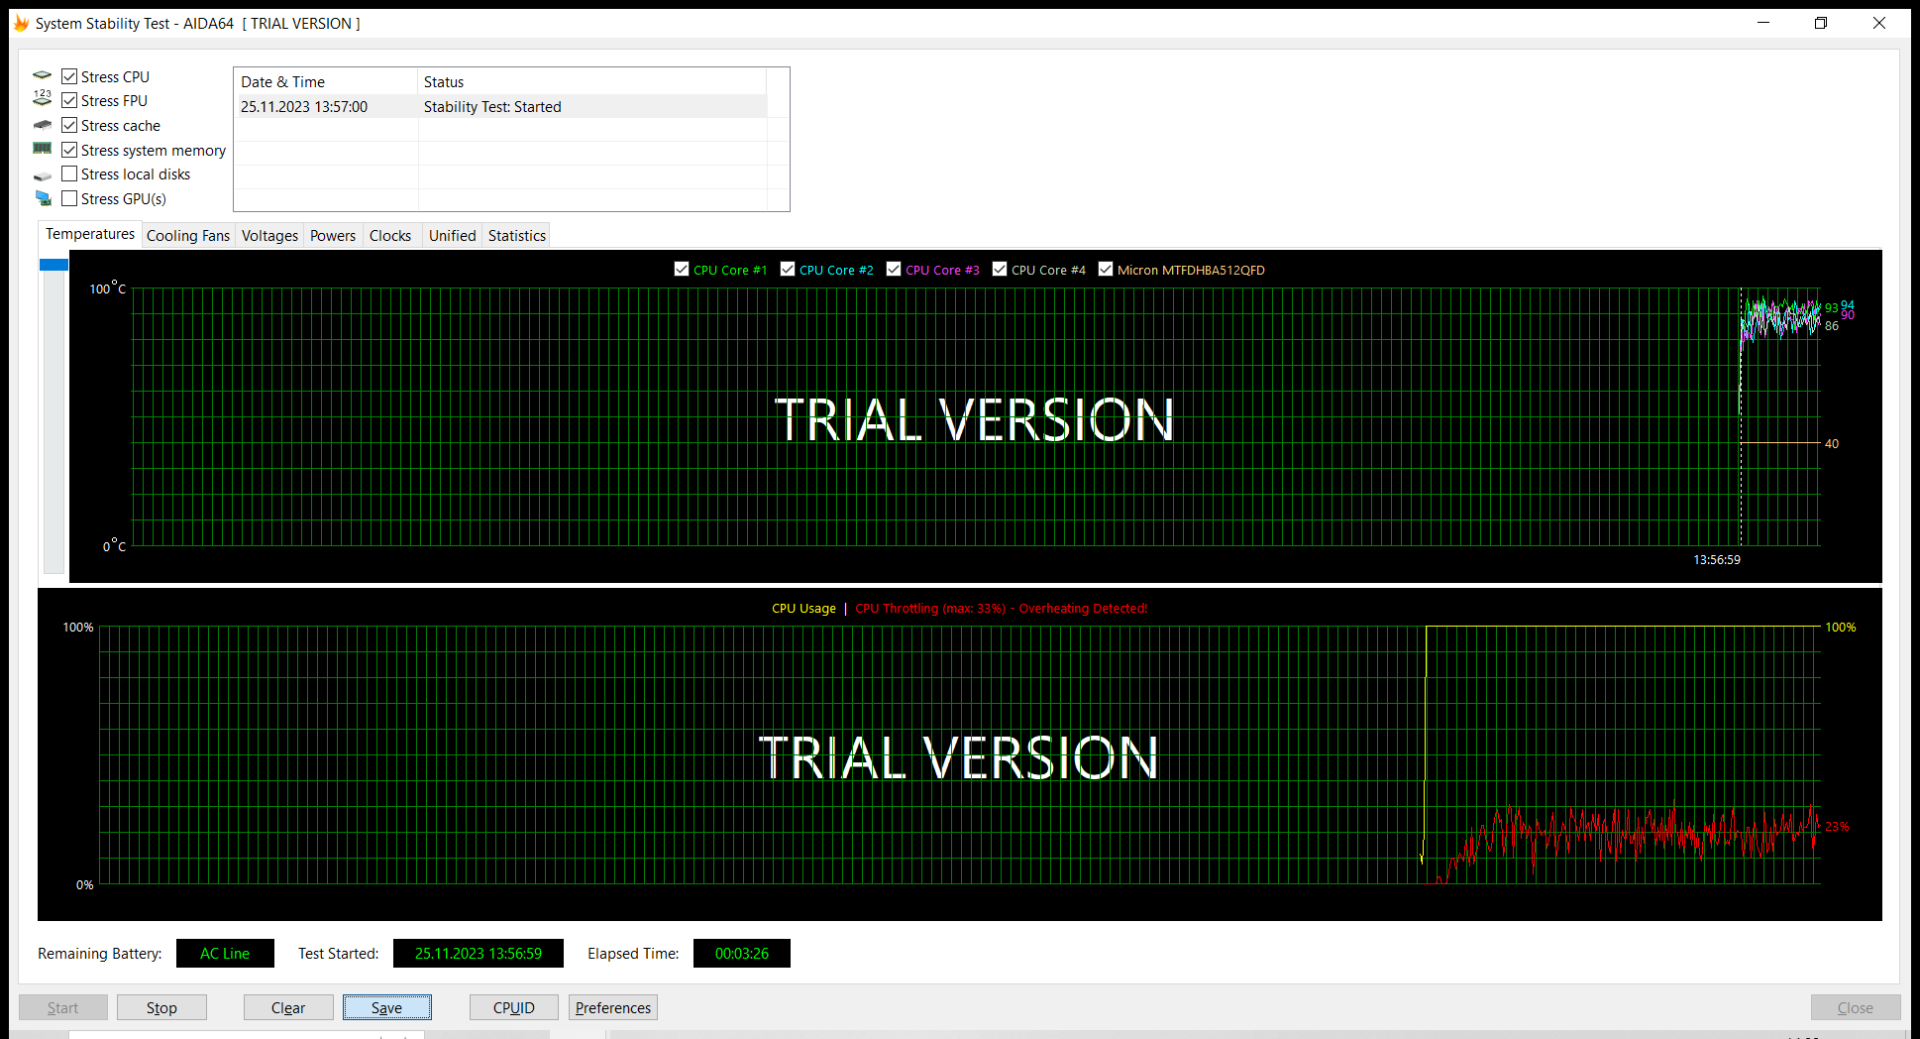
Task: Uncheck the Stress FPU checkbox
Action: [69, 100]
